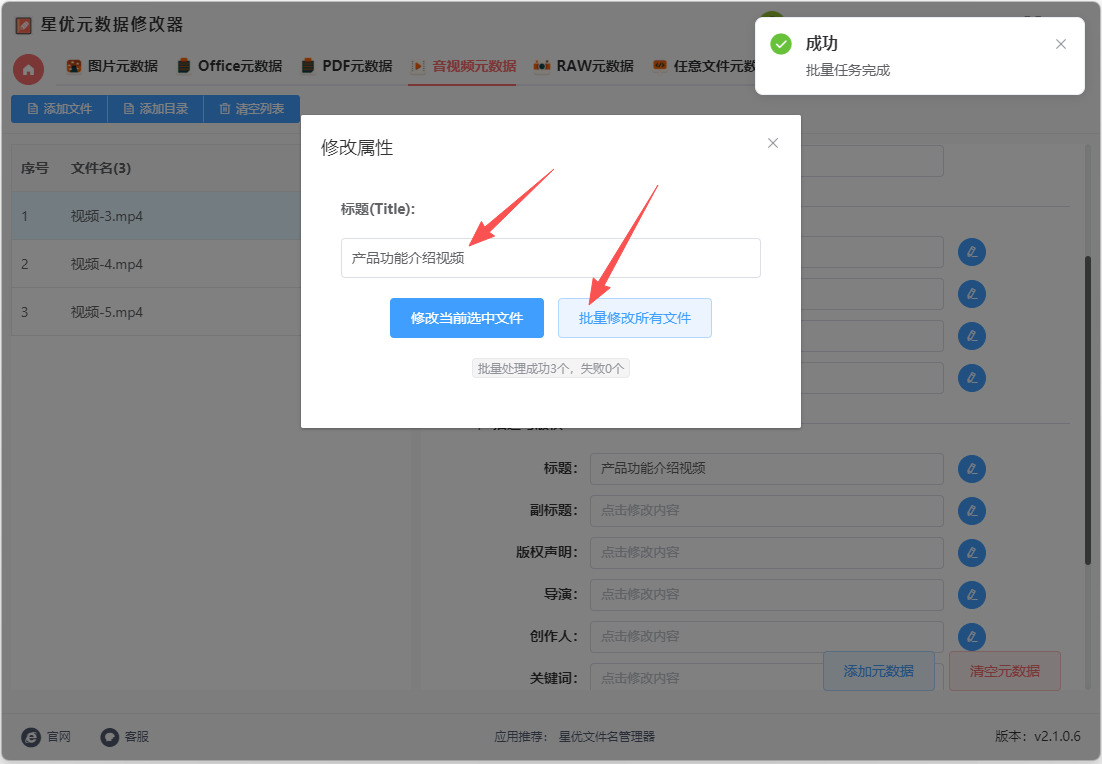
Task: Click the 客服 chat icon
Action: (110, 737)
